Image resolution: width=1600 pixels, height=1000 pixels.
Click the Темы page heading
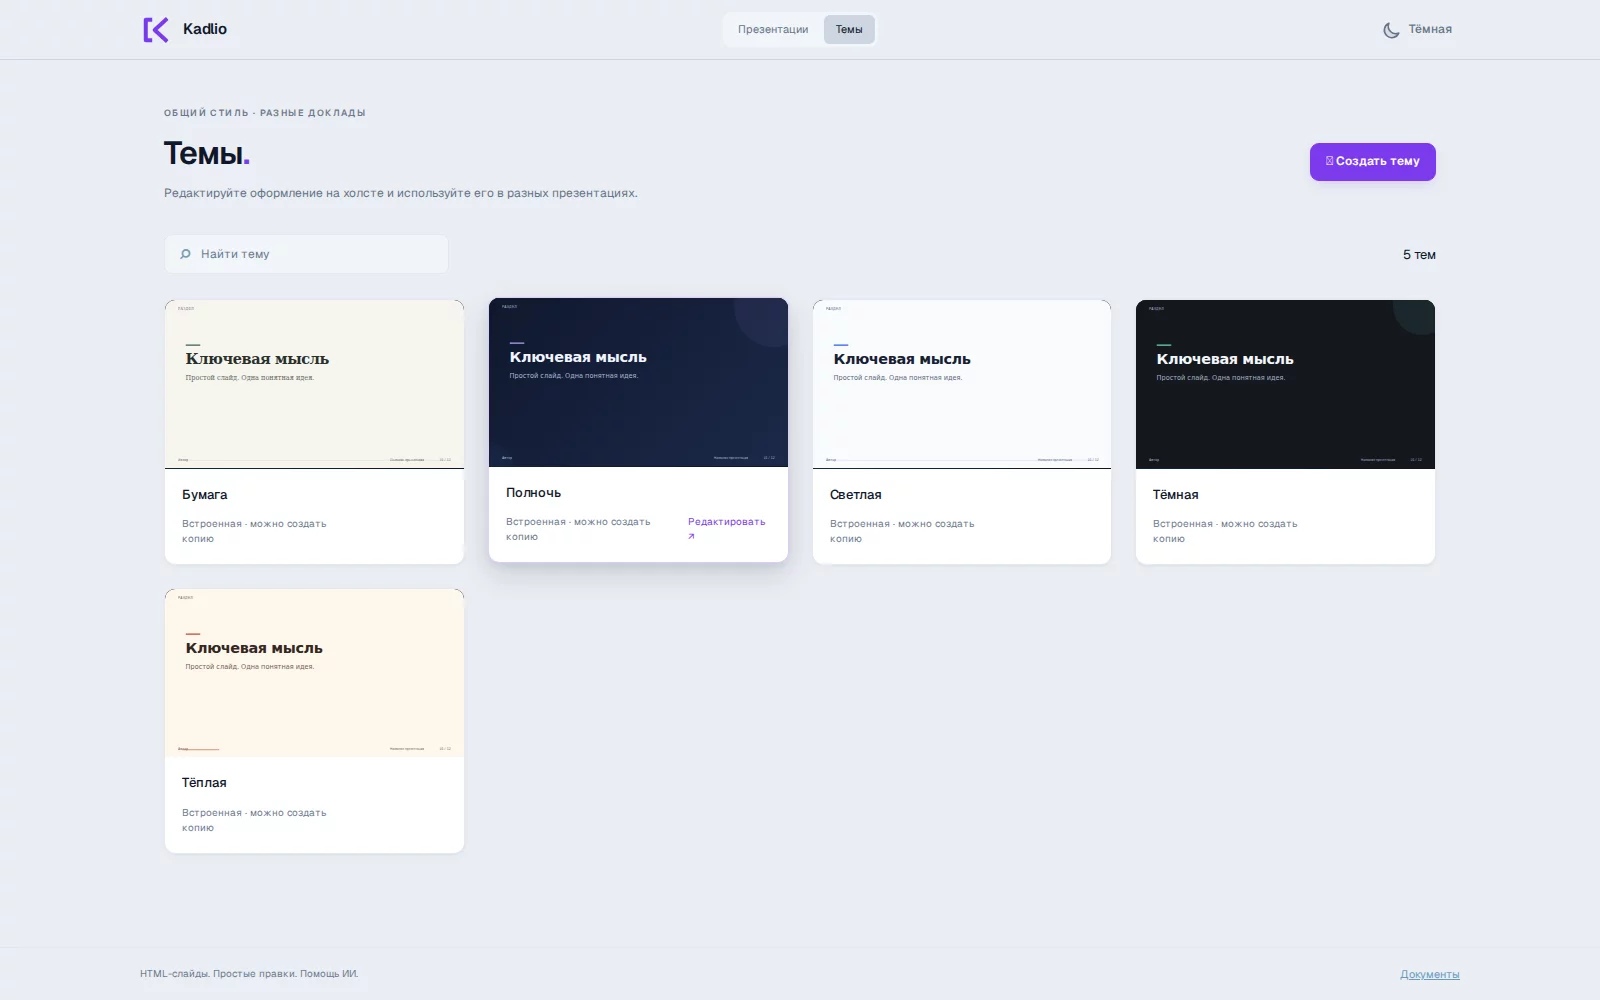(207, 153)
